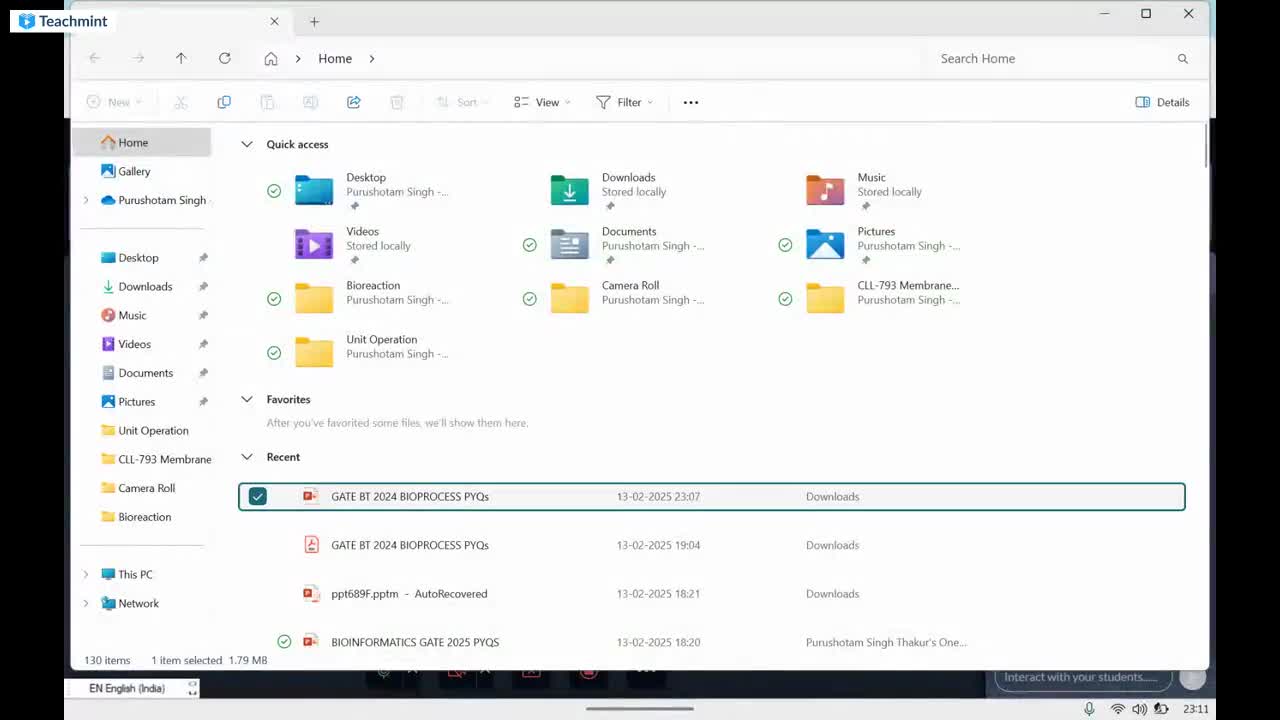The height and width of the screenshot is (720, 1280).
Task: Collapse the Quick access section
Action: [247, 144]
